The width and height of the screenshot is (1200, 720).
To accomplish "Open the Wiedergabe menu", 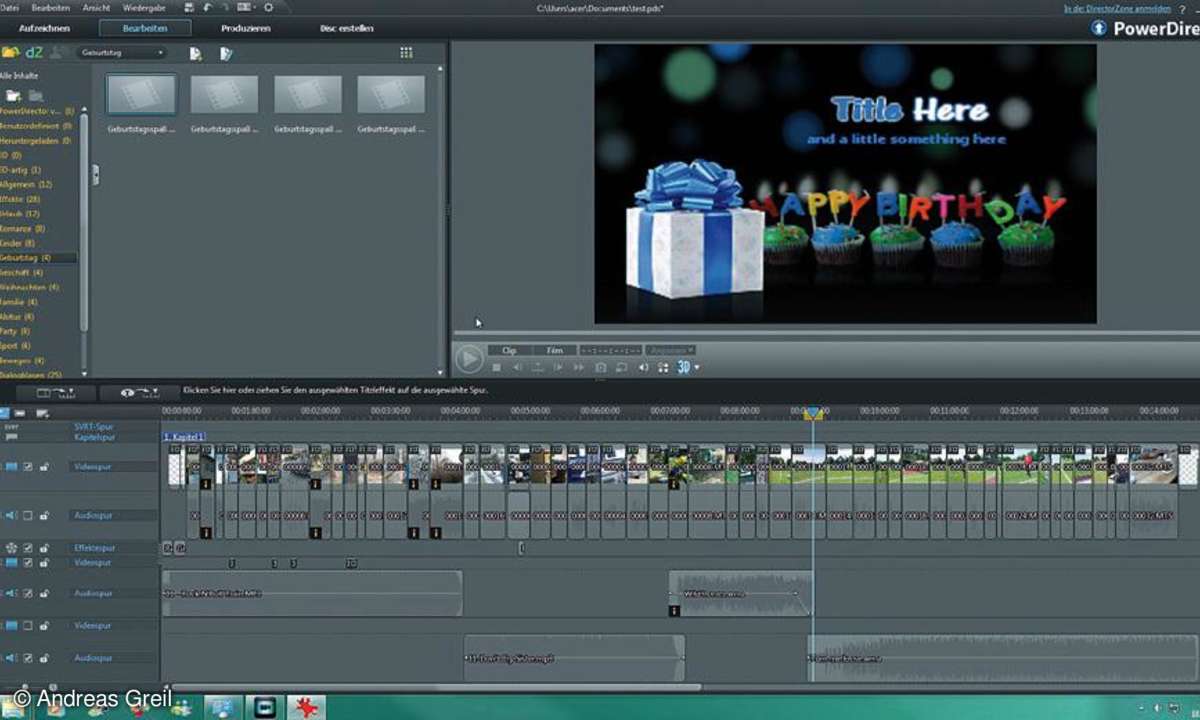I will click(144, 7).
